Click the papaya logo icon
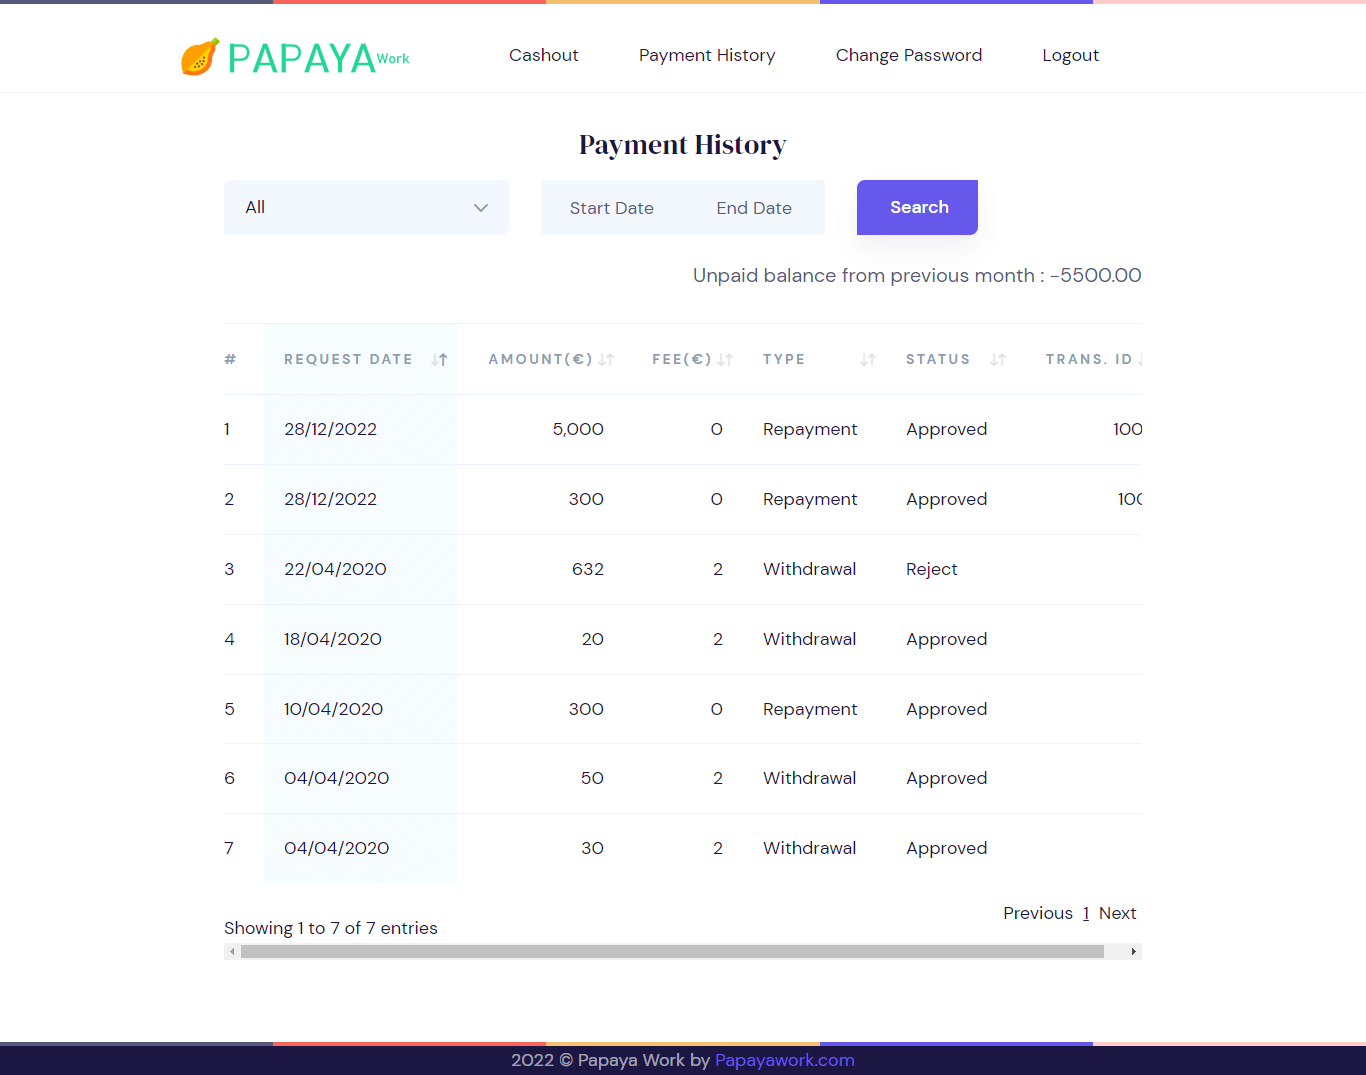This screenshot has width=1366, height=1075. (200, 55)
